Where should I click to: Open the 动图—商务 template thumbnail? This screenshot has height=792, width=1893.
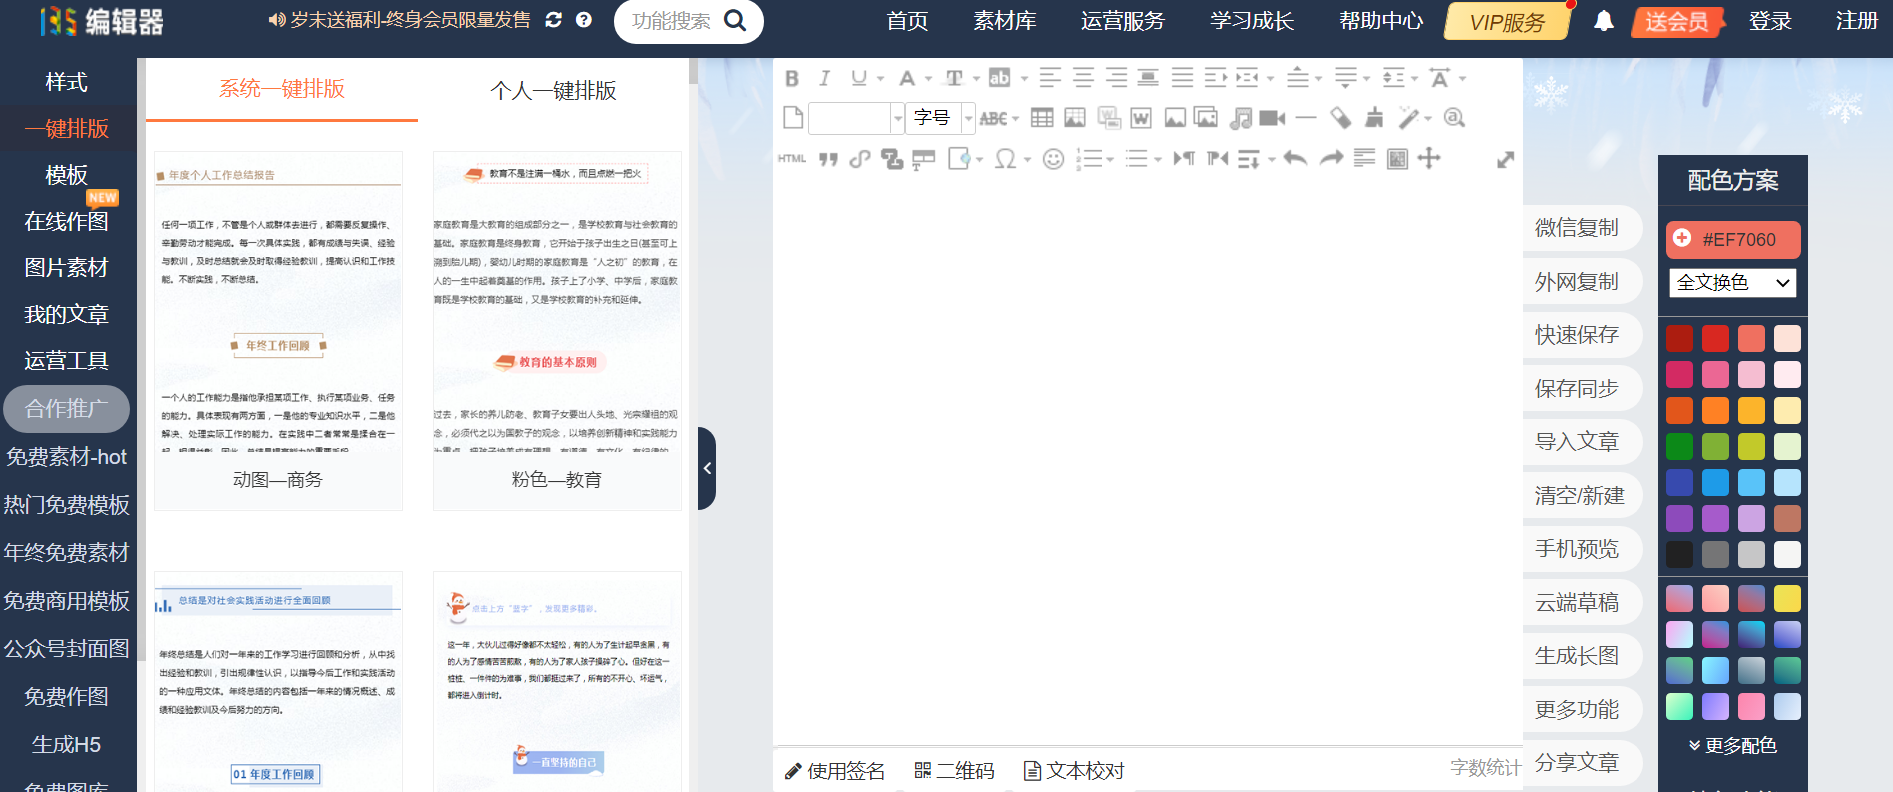pos(278,331)
